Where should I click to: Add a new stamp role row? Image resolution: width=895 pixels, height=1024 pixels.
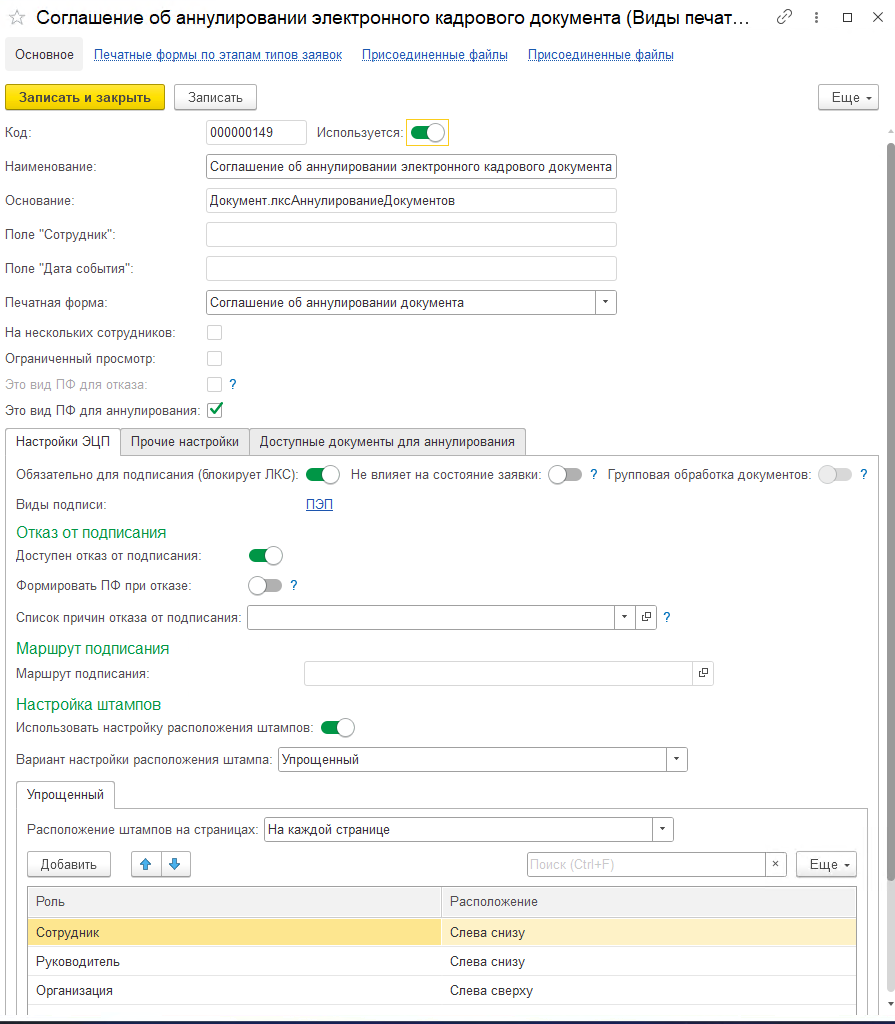[69, 864]
